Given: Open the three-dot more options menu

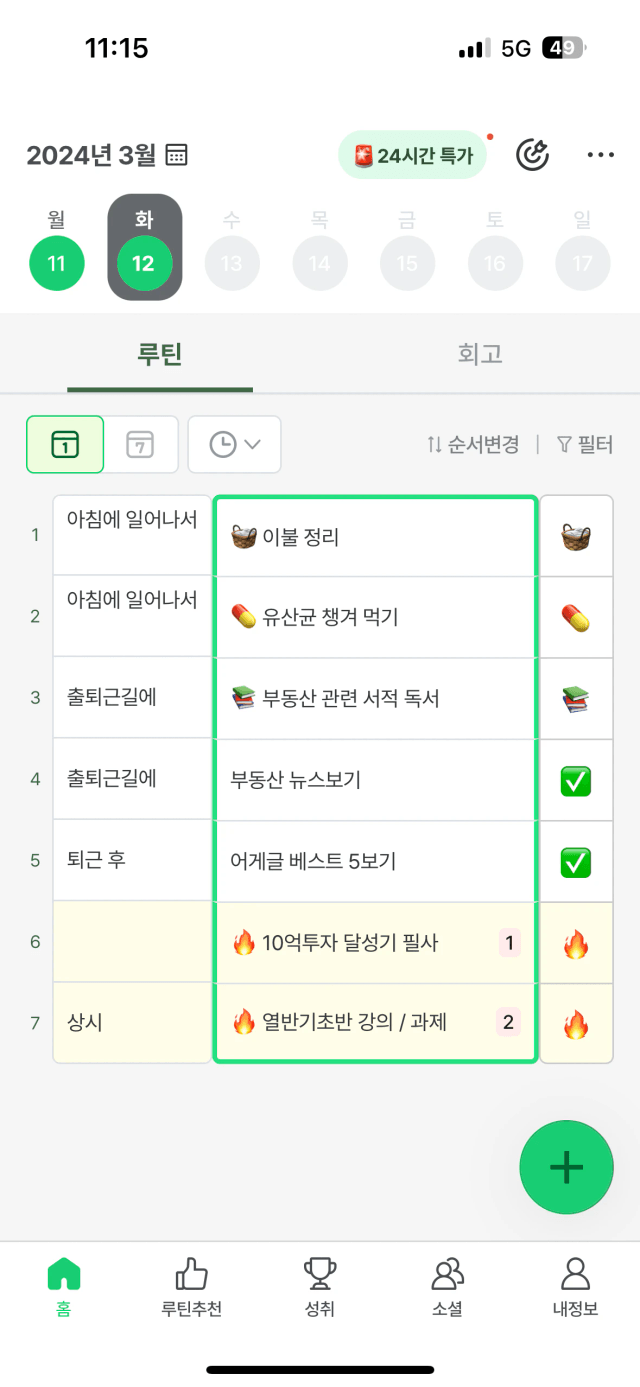Looking at the screenshot, I should (x=601, y=155).
